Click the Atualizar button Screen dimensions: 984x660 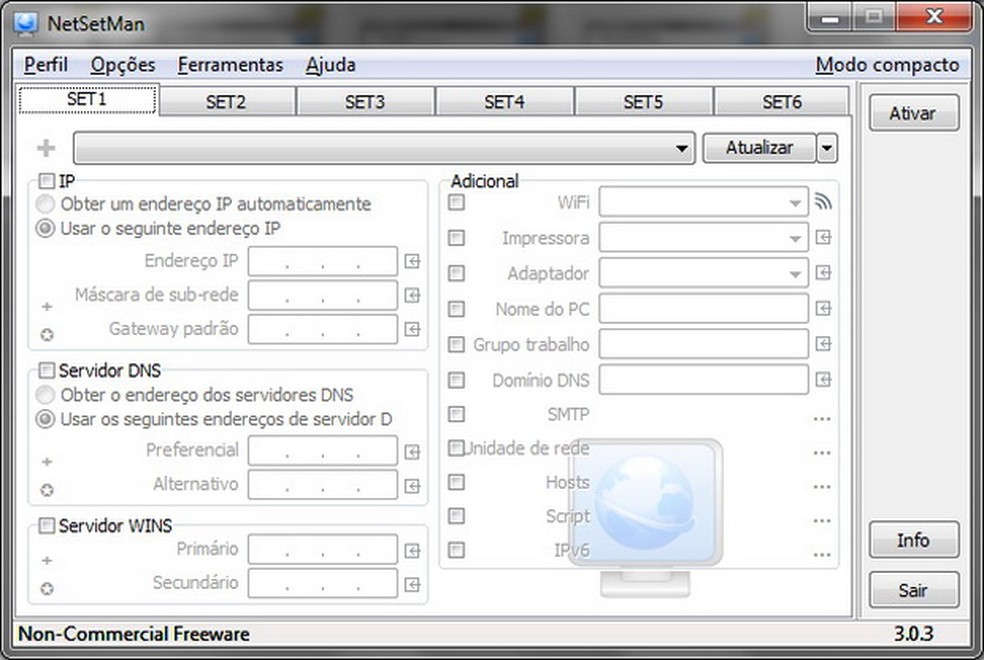(x=759, y=148)
